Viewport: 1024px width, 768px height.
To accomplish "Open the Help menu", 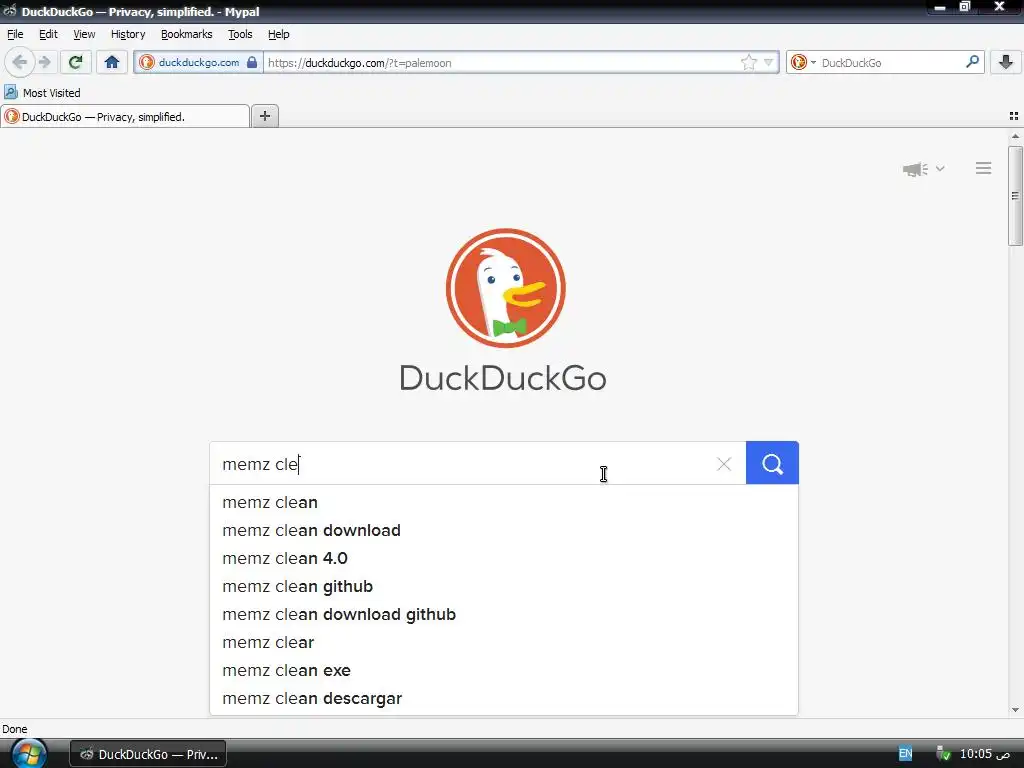I will (x=279, y=34).
